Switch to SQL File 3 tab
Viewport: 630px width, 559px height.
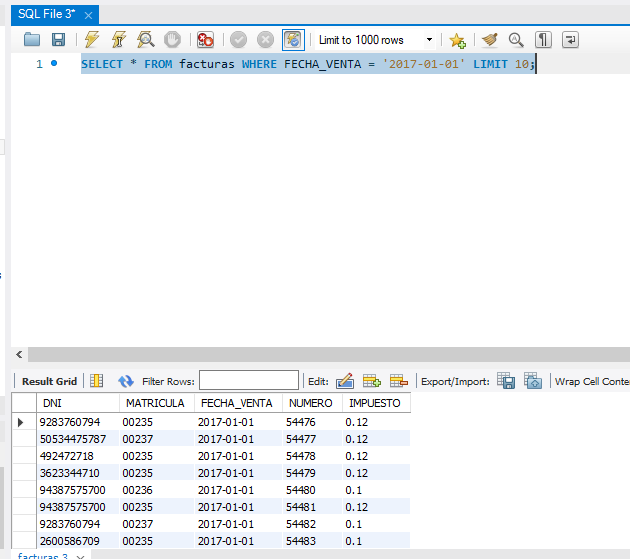click(x=47, y=14)
